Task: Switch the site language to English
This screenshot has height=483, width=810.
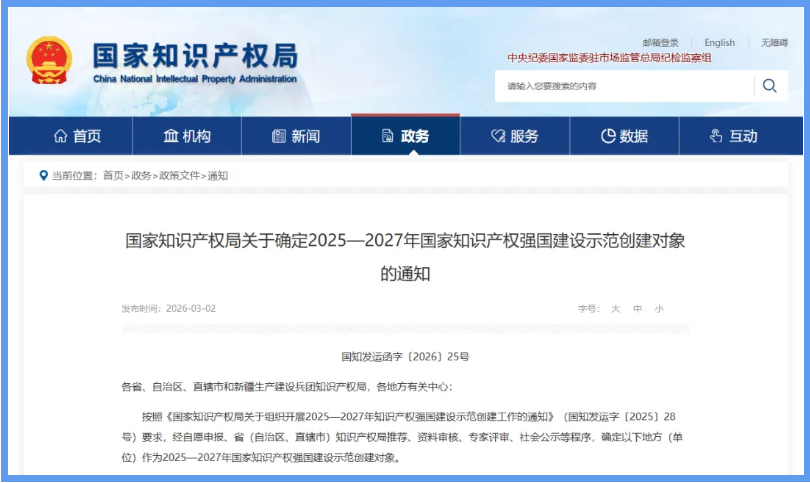Action: [719, 43]
